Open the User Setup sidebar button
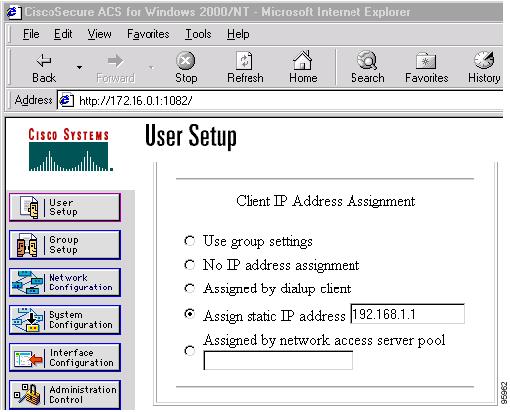 65,207
